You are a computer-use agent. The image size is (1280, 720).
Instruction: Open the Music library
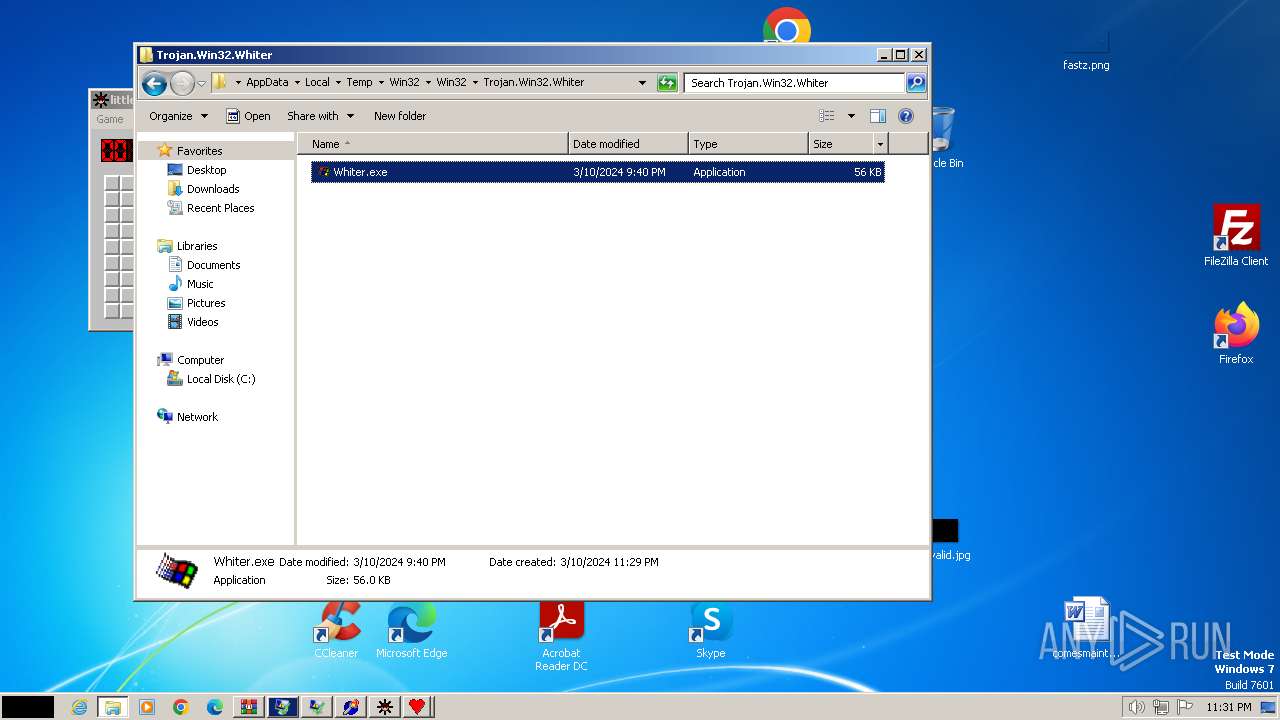[200, 284]
